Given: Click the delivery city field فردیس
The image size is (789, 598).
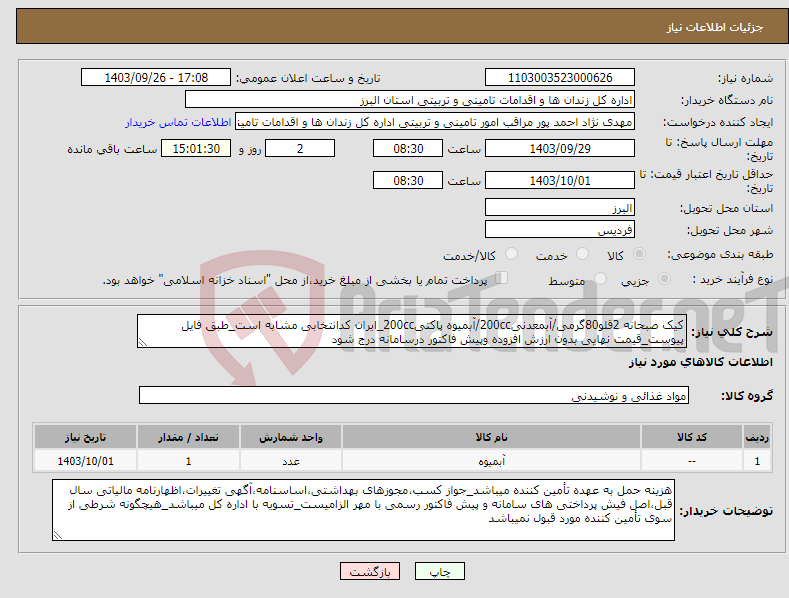Looking at the screenshot, I should coord(560,230).
